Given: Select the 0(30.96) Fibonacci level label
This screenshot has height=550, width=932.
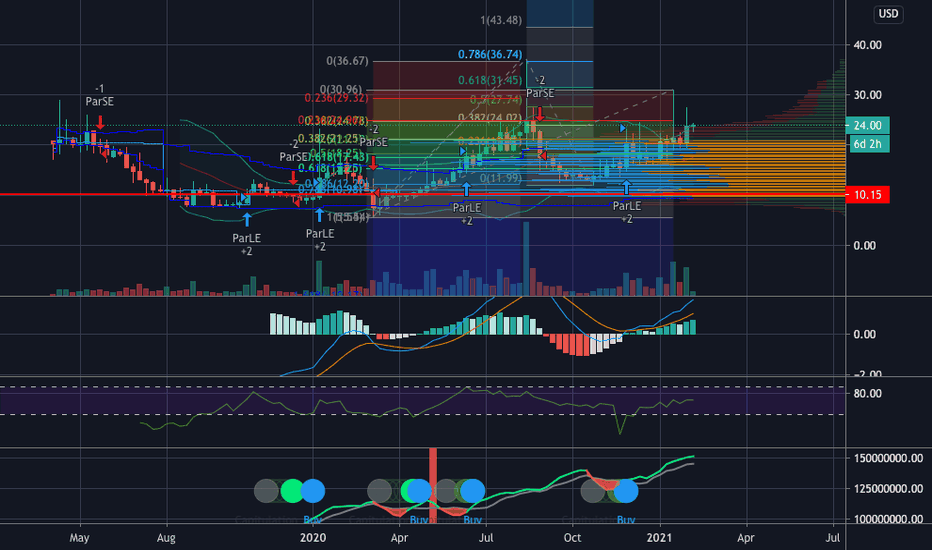Looking at the screenshot, I should pyautogui.click(x=341, y=90).
